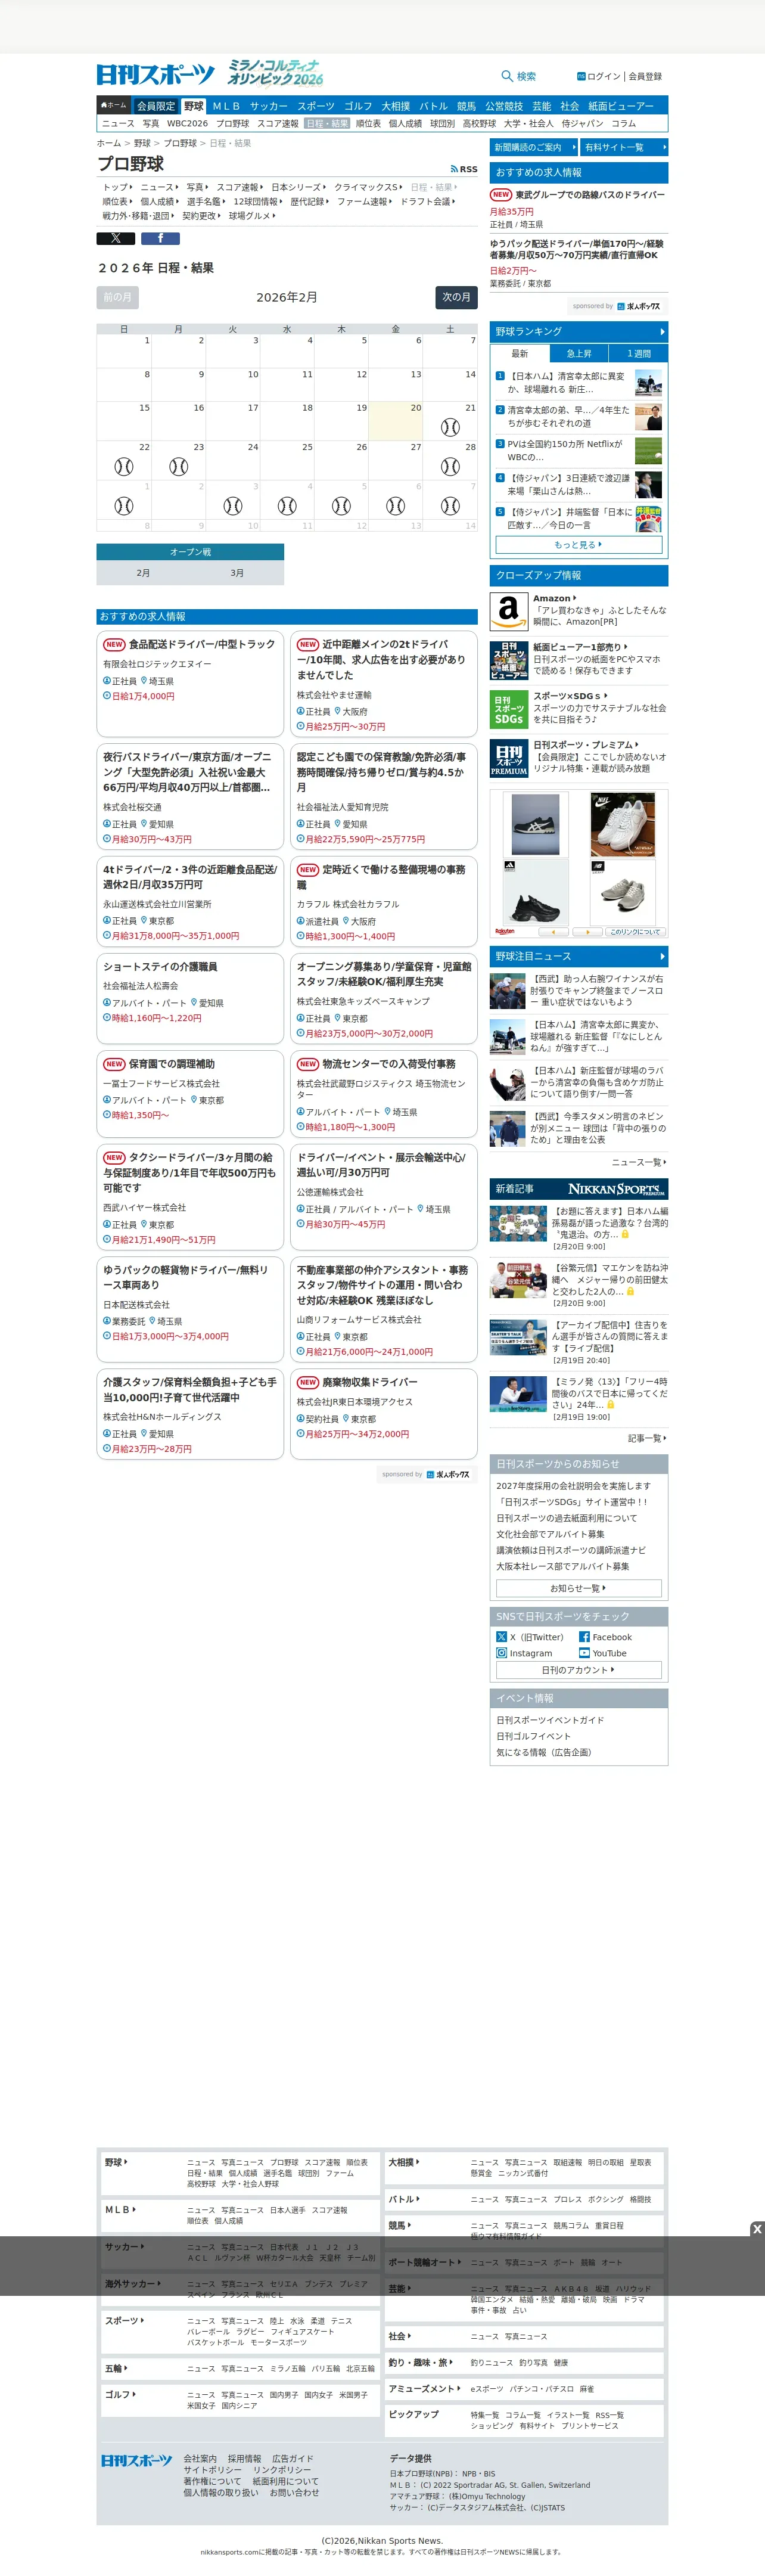
Task: Open the baseball icon on March 3
Action: point(232,506)
